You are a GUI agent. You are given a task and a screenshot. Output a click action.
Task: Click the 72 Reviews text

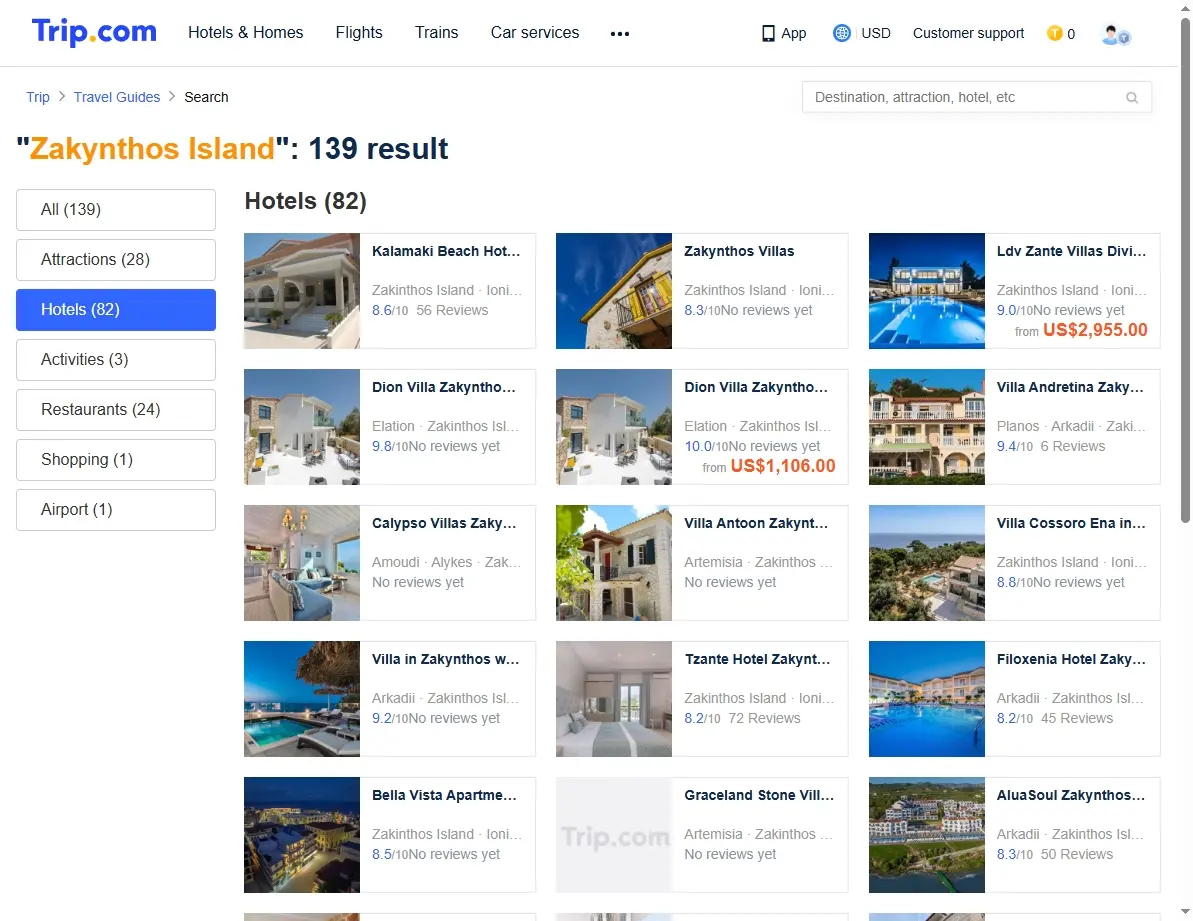764,719
